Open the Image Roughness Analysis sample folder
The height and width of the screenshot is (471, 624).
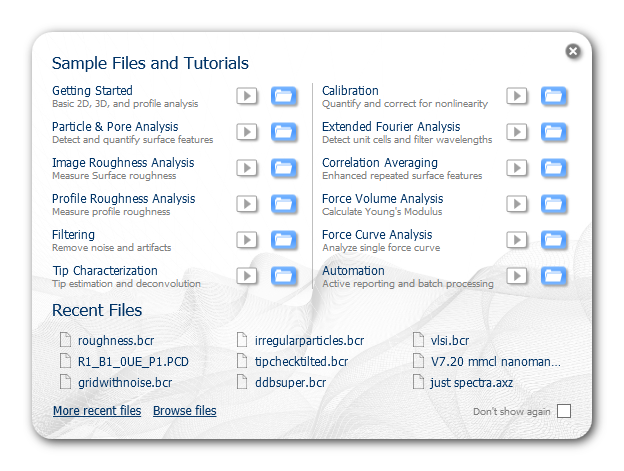tap(284, 168)
